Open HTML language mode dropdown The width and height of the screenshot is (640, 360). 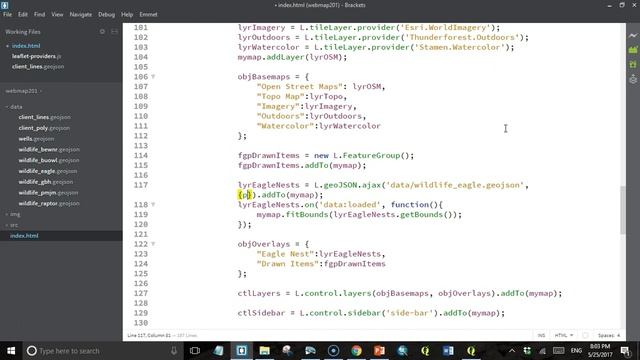point(564,335)
